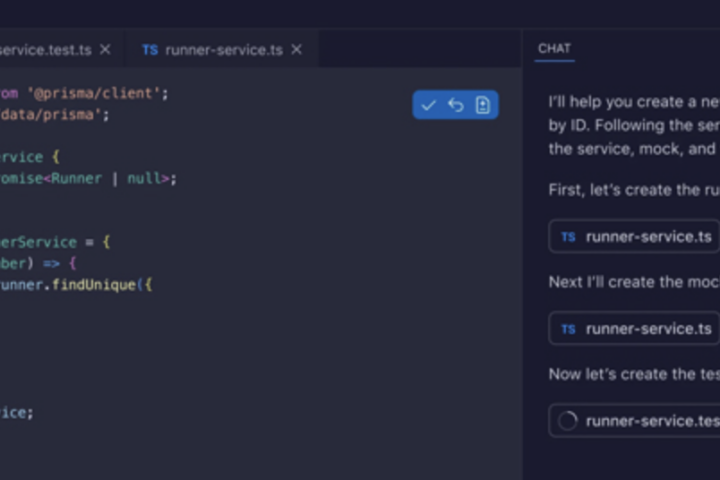Click the file diff icon in blue toolbar
Screen dimensions: 720x480
483,105
